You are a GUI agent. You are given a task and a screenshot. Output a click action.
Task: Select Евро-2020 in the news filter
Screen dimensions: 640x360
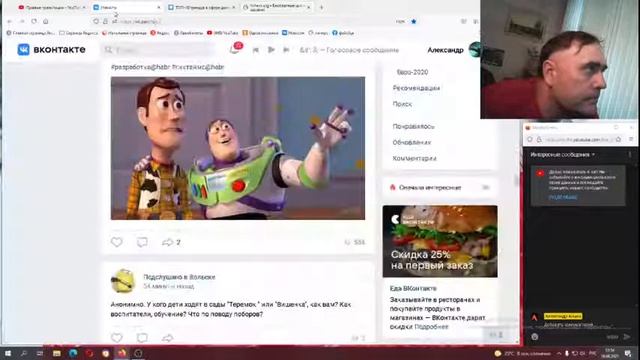click(x=412, y=72)
